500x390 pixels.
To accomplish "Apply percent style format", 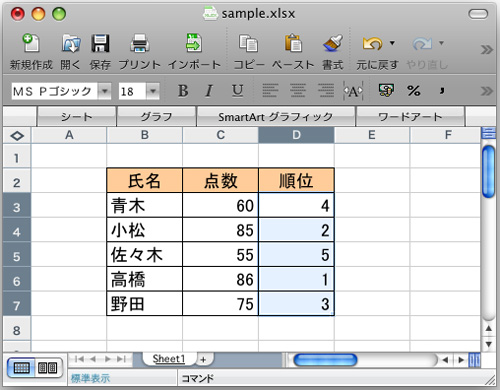I will [x=414, y=90].
